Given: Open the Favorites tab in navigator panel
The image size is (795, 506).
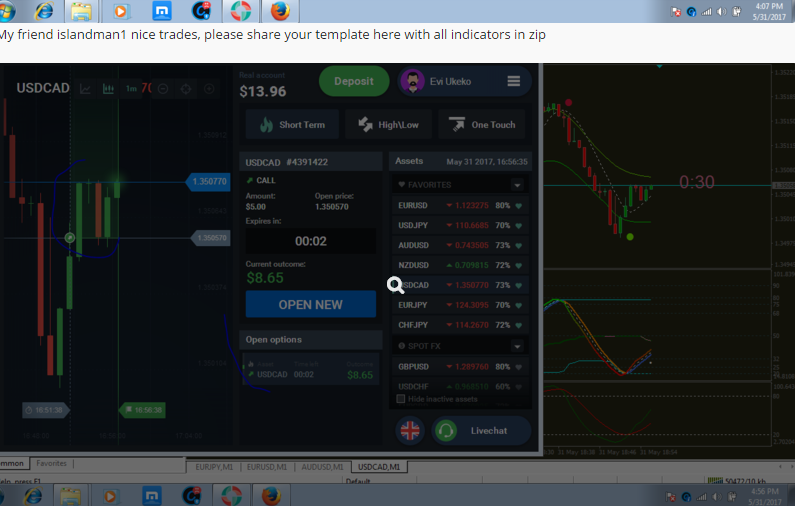Looking at the screenshot, I should (x=51, y=463).
